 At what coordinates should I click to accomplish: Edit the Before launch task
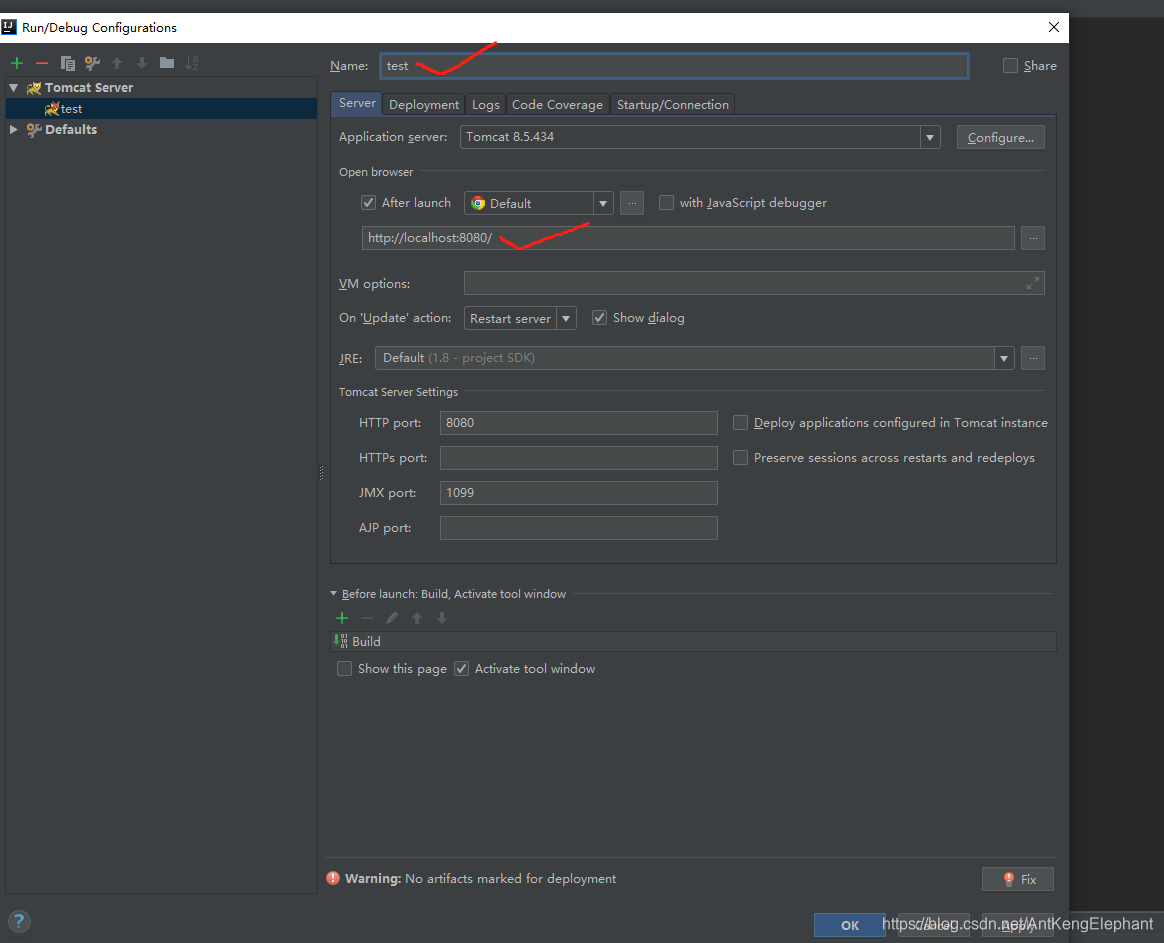392,618
